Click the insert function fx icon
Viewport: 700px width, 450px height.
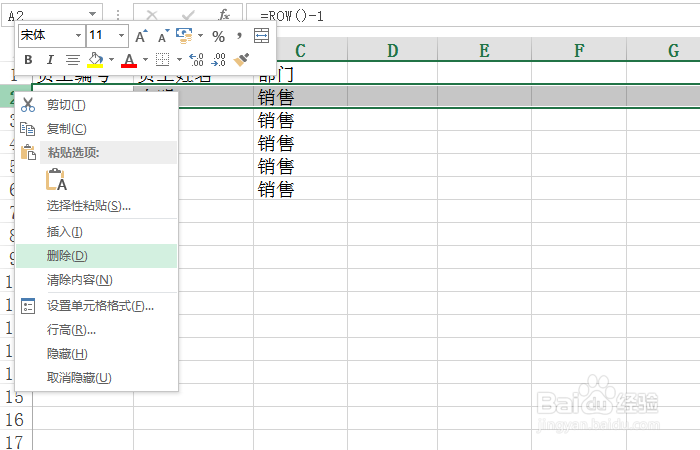[x=224, y=15]
